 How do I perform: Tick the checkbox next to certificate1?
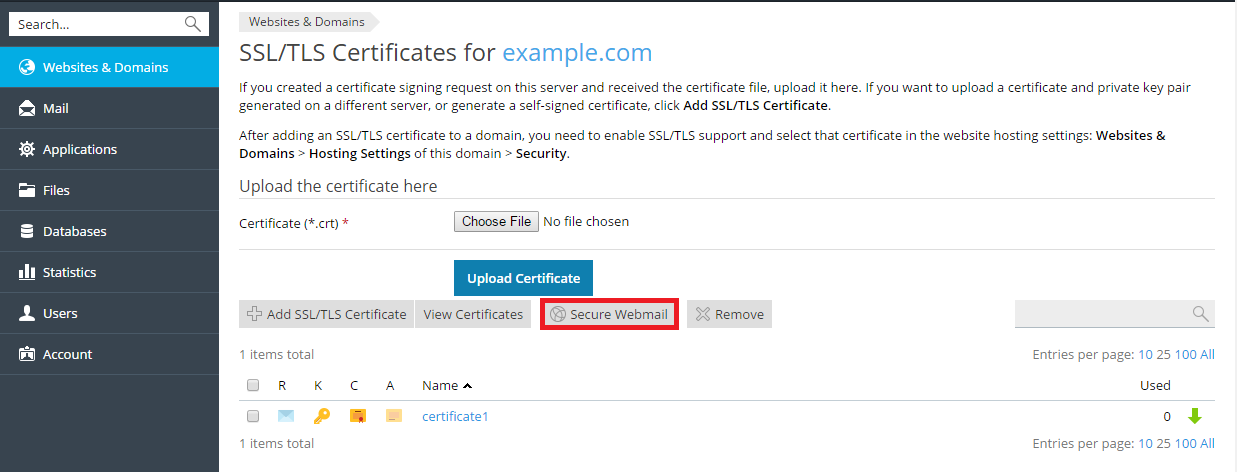click(253, 416)
